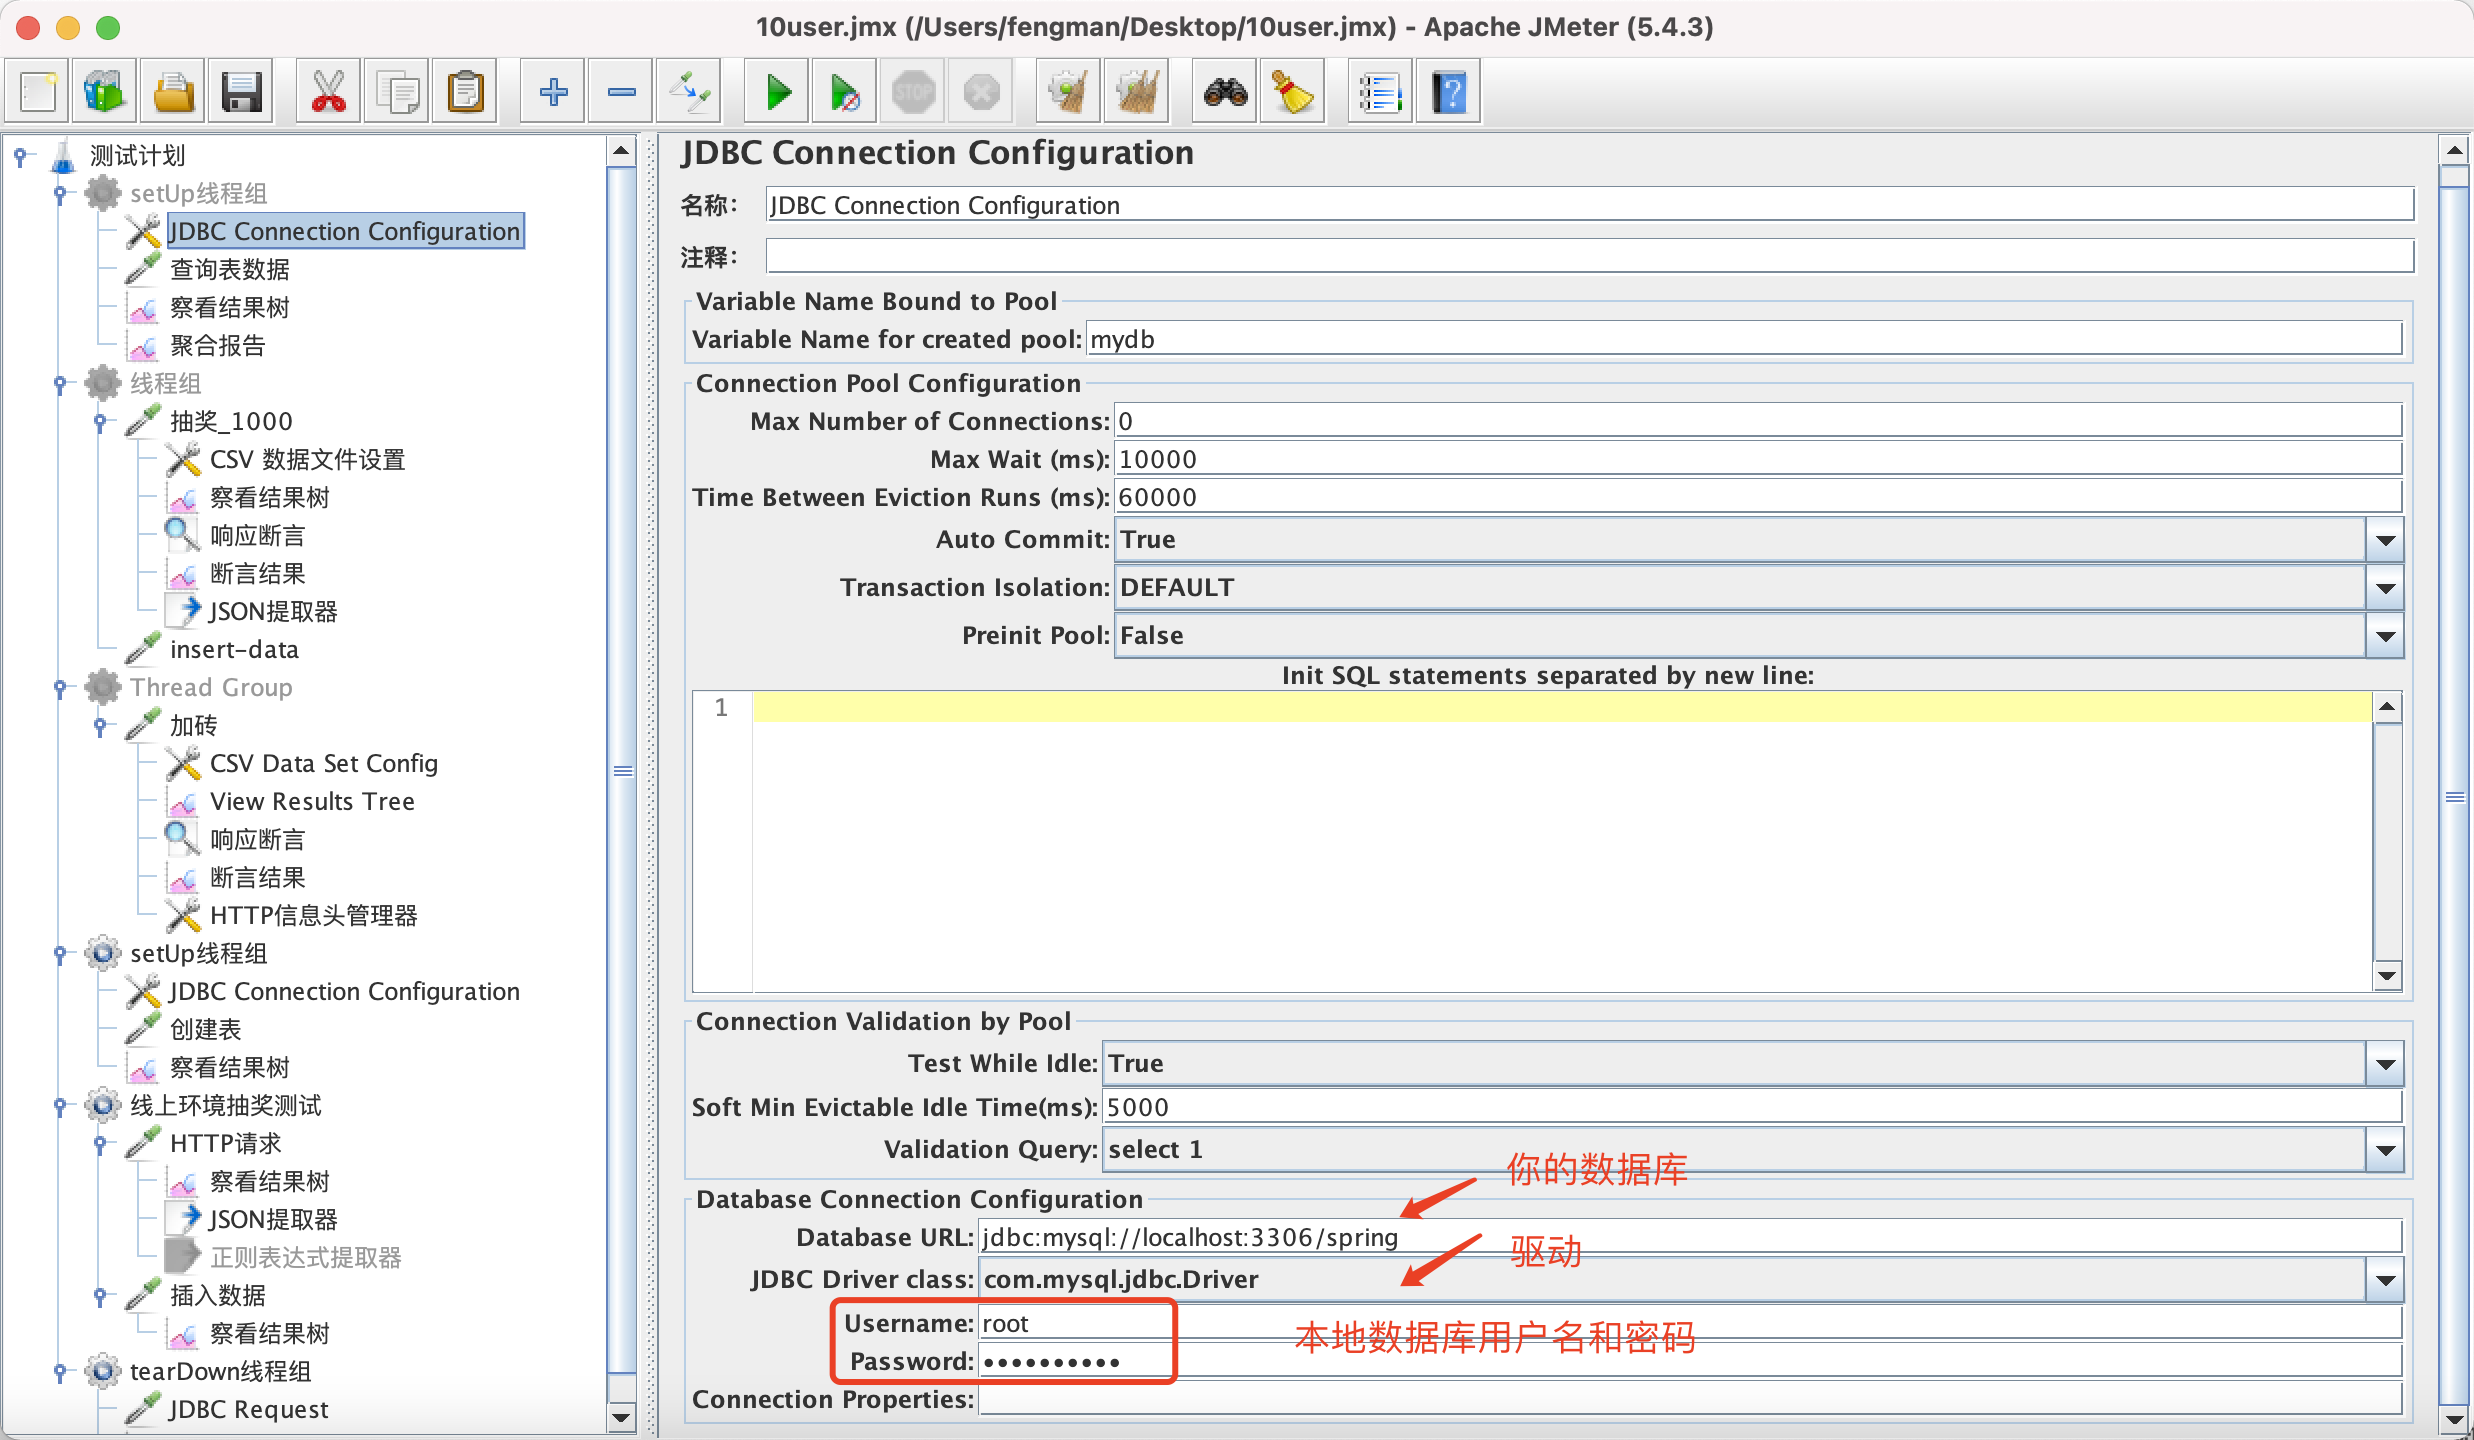The width and height of the screenshot is (2474, 1440).
Task: Collapse the tearDown线程组 node
Action: (x=60, y=1372)
